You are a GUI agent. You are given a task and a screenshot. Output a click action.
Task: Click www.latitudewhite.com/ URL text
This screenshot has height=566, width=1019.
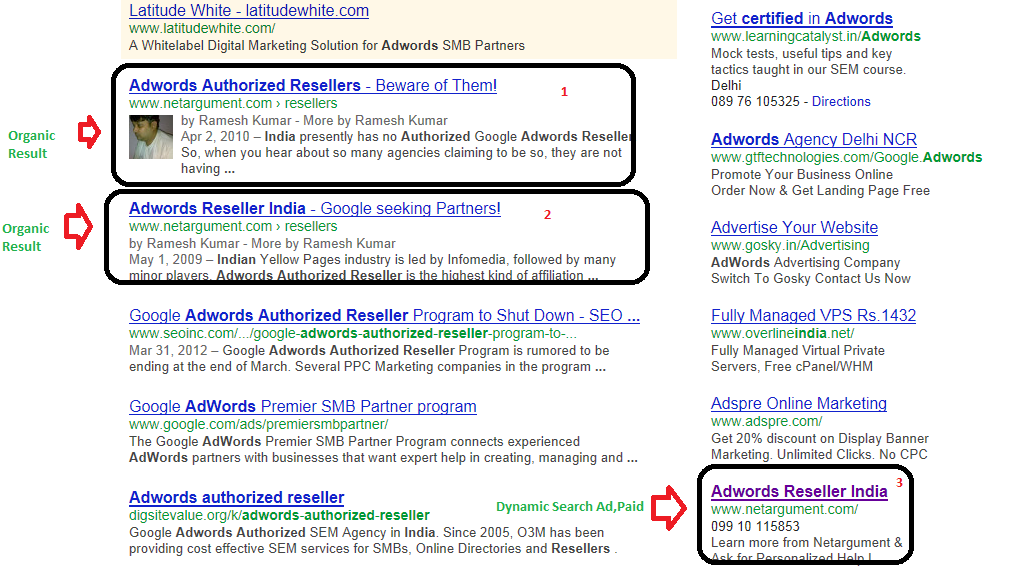202,29
